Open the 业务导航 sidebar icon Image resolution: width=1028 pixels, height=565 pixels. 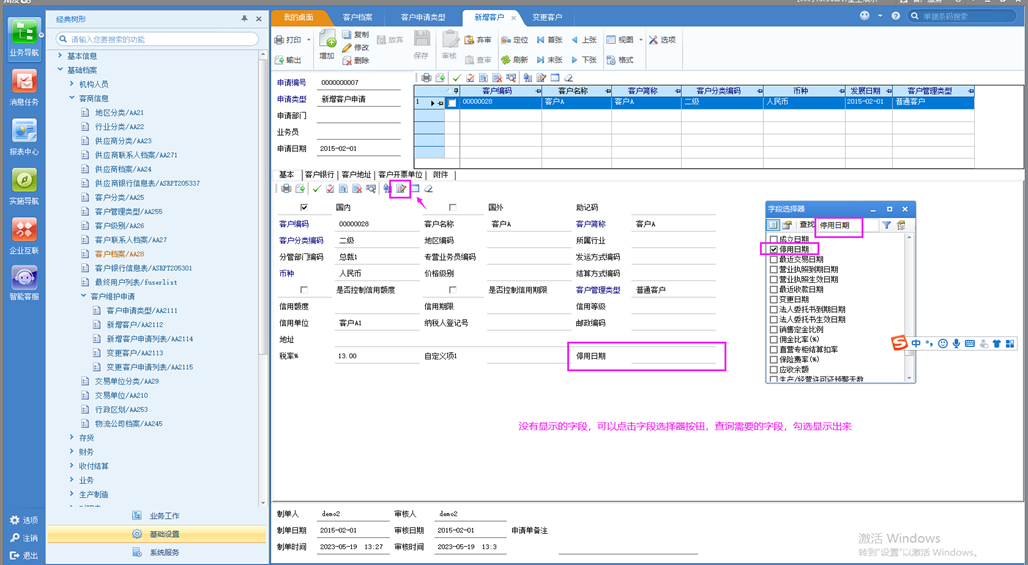[24, 37]
